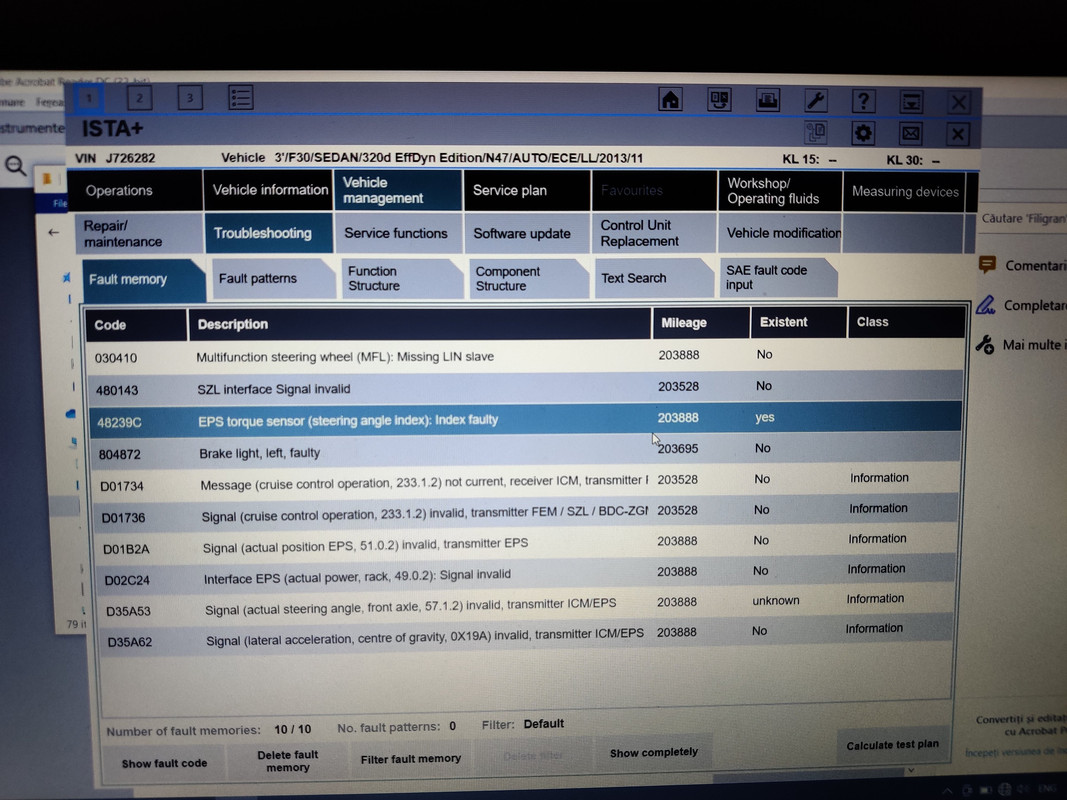Select fault row 804872 Brake light left
The image size is (1067, 800).
click(x=525, y=451)
